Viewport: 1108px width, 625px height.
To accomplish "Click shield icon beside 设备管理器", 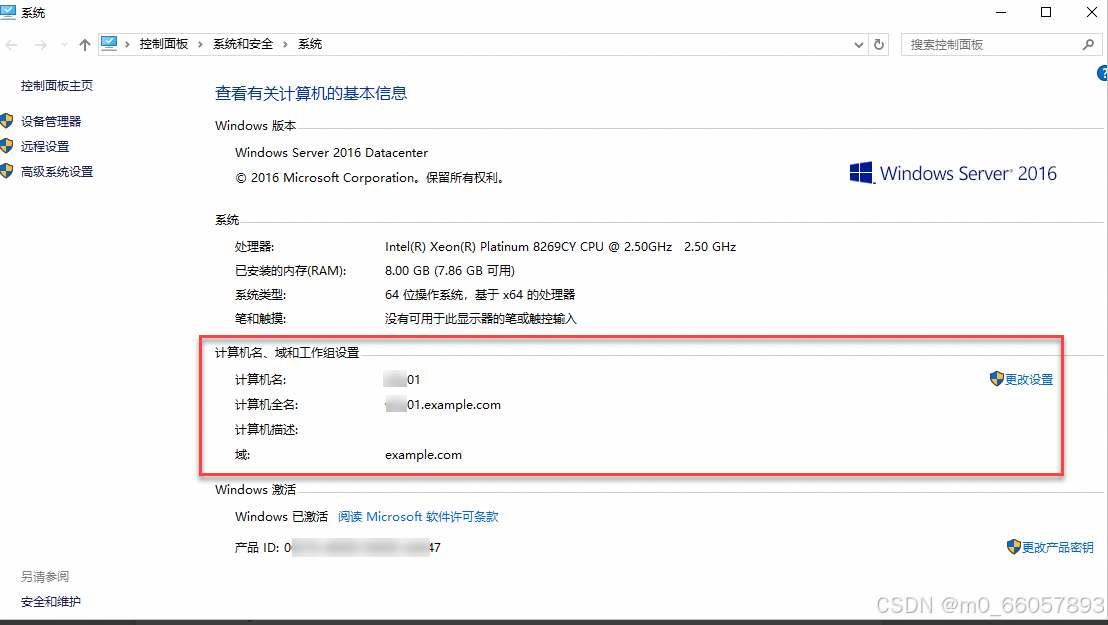I will [x=7, y=121].
